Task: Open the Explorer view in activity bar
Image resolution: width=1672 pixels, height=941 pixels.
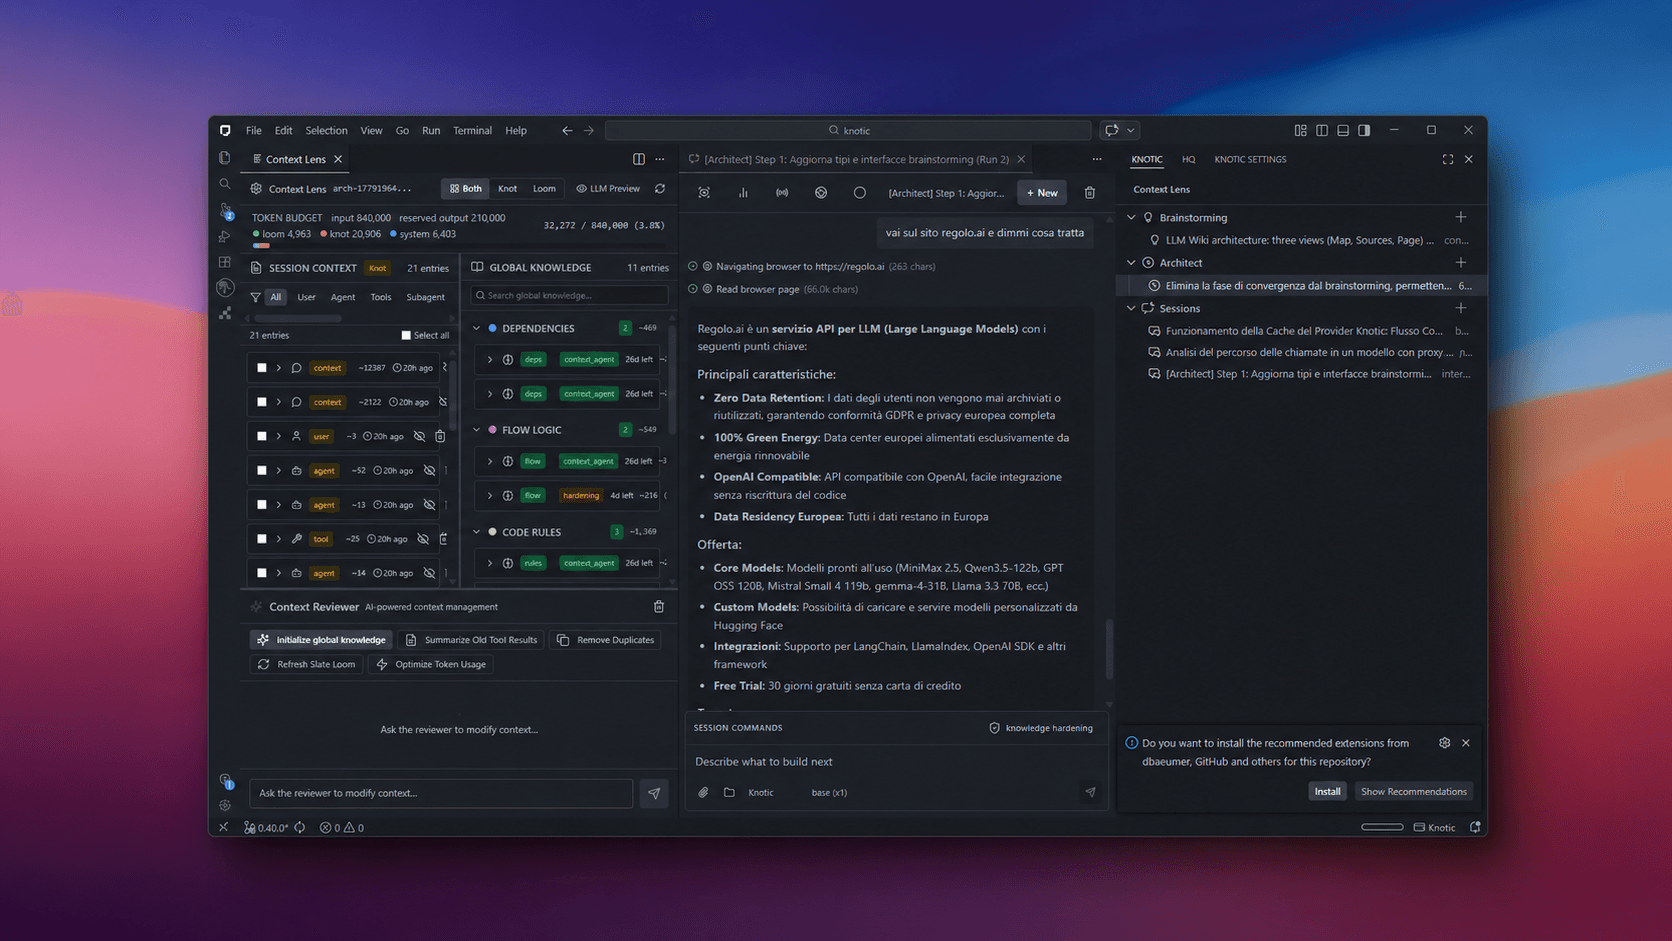Action: 225,158
